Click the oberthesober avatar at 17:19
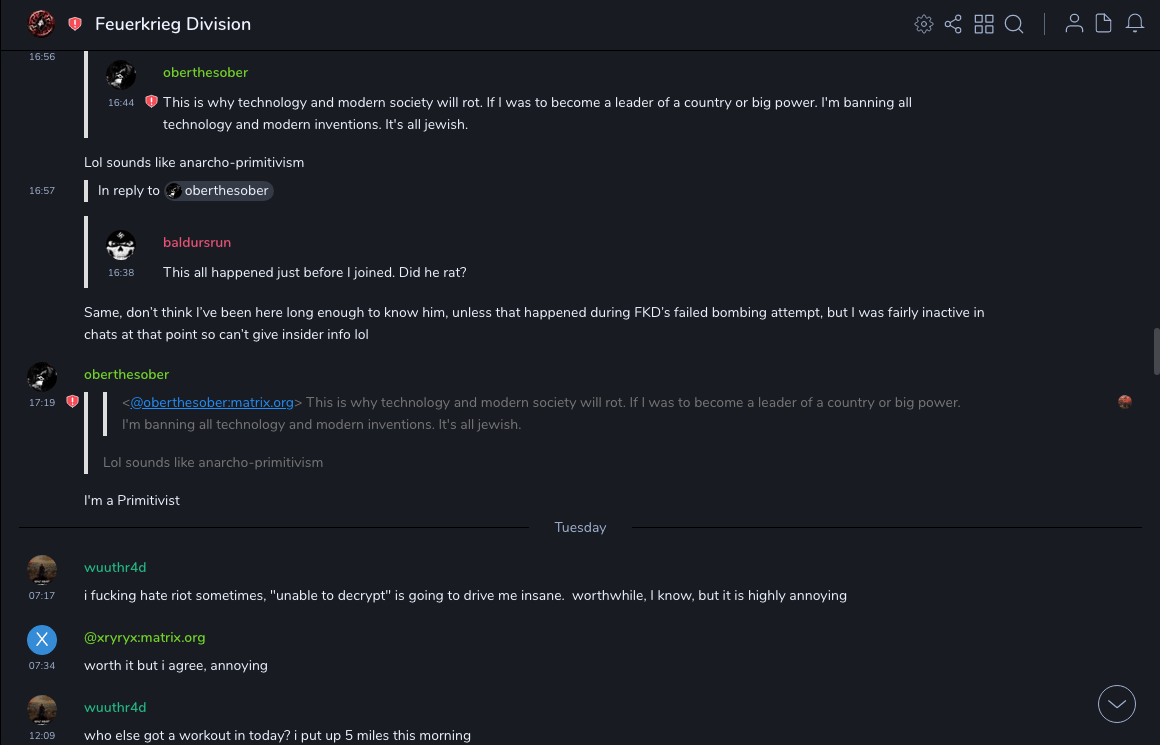 42,377
